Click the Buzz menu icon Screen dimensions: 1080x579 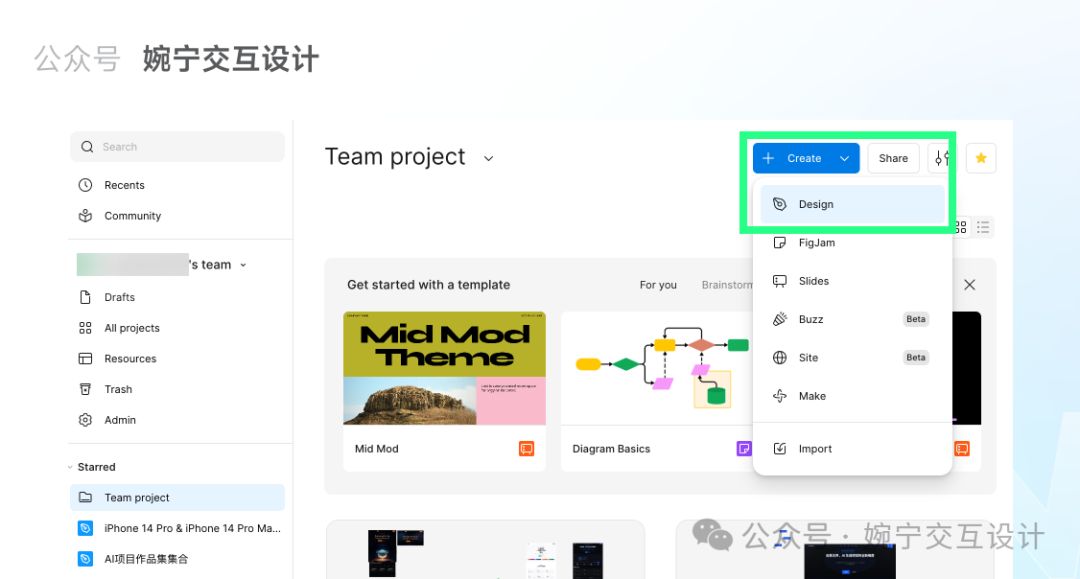[x=780, y=319]
